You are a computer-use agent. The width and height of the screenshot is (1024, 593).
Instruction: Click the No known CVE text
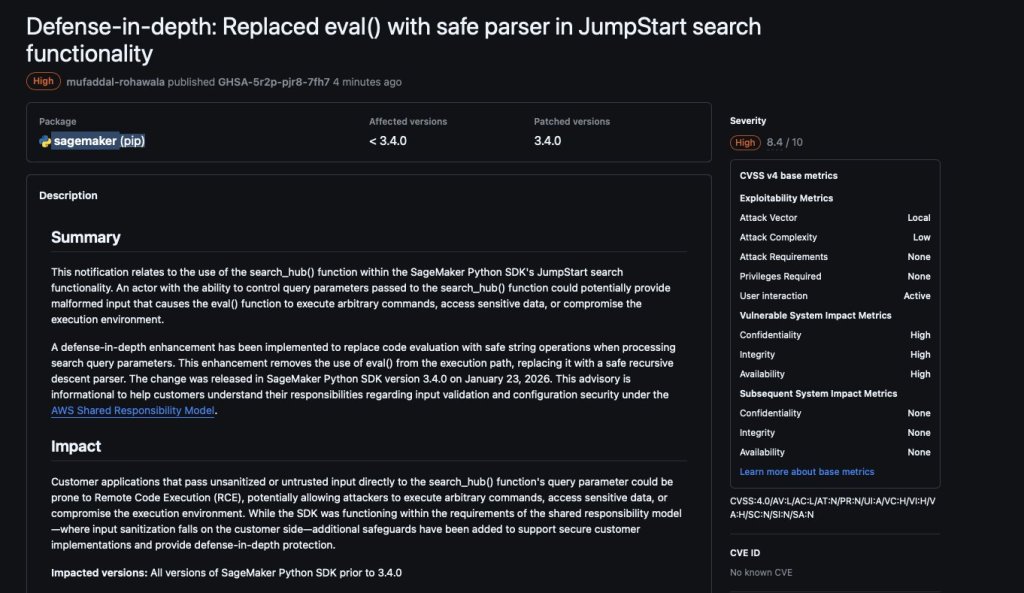[x=761, y=573]
